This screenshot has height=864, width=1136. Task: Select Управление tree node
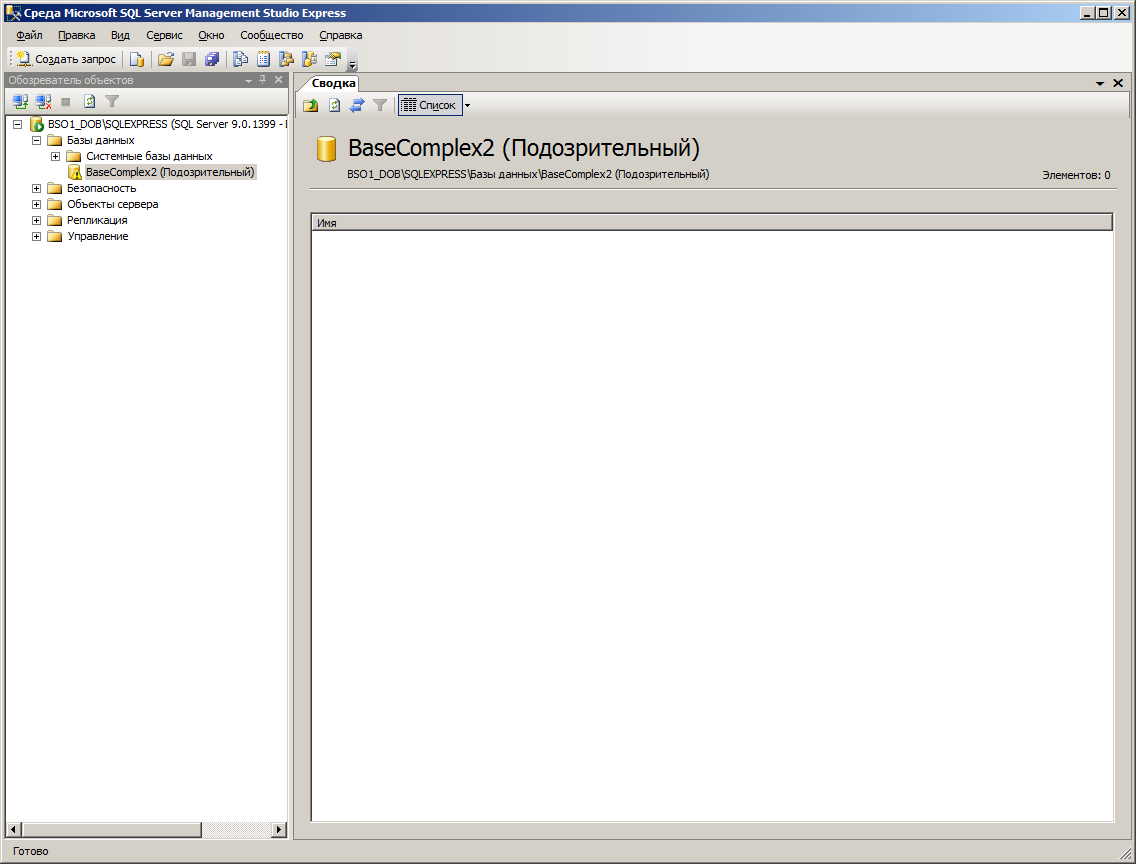click(x=98, y=236)
